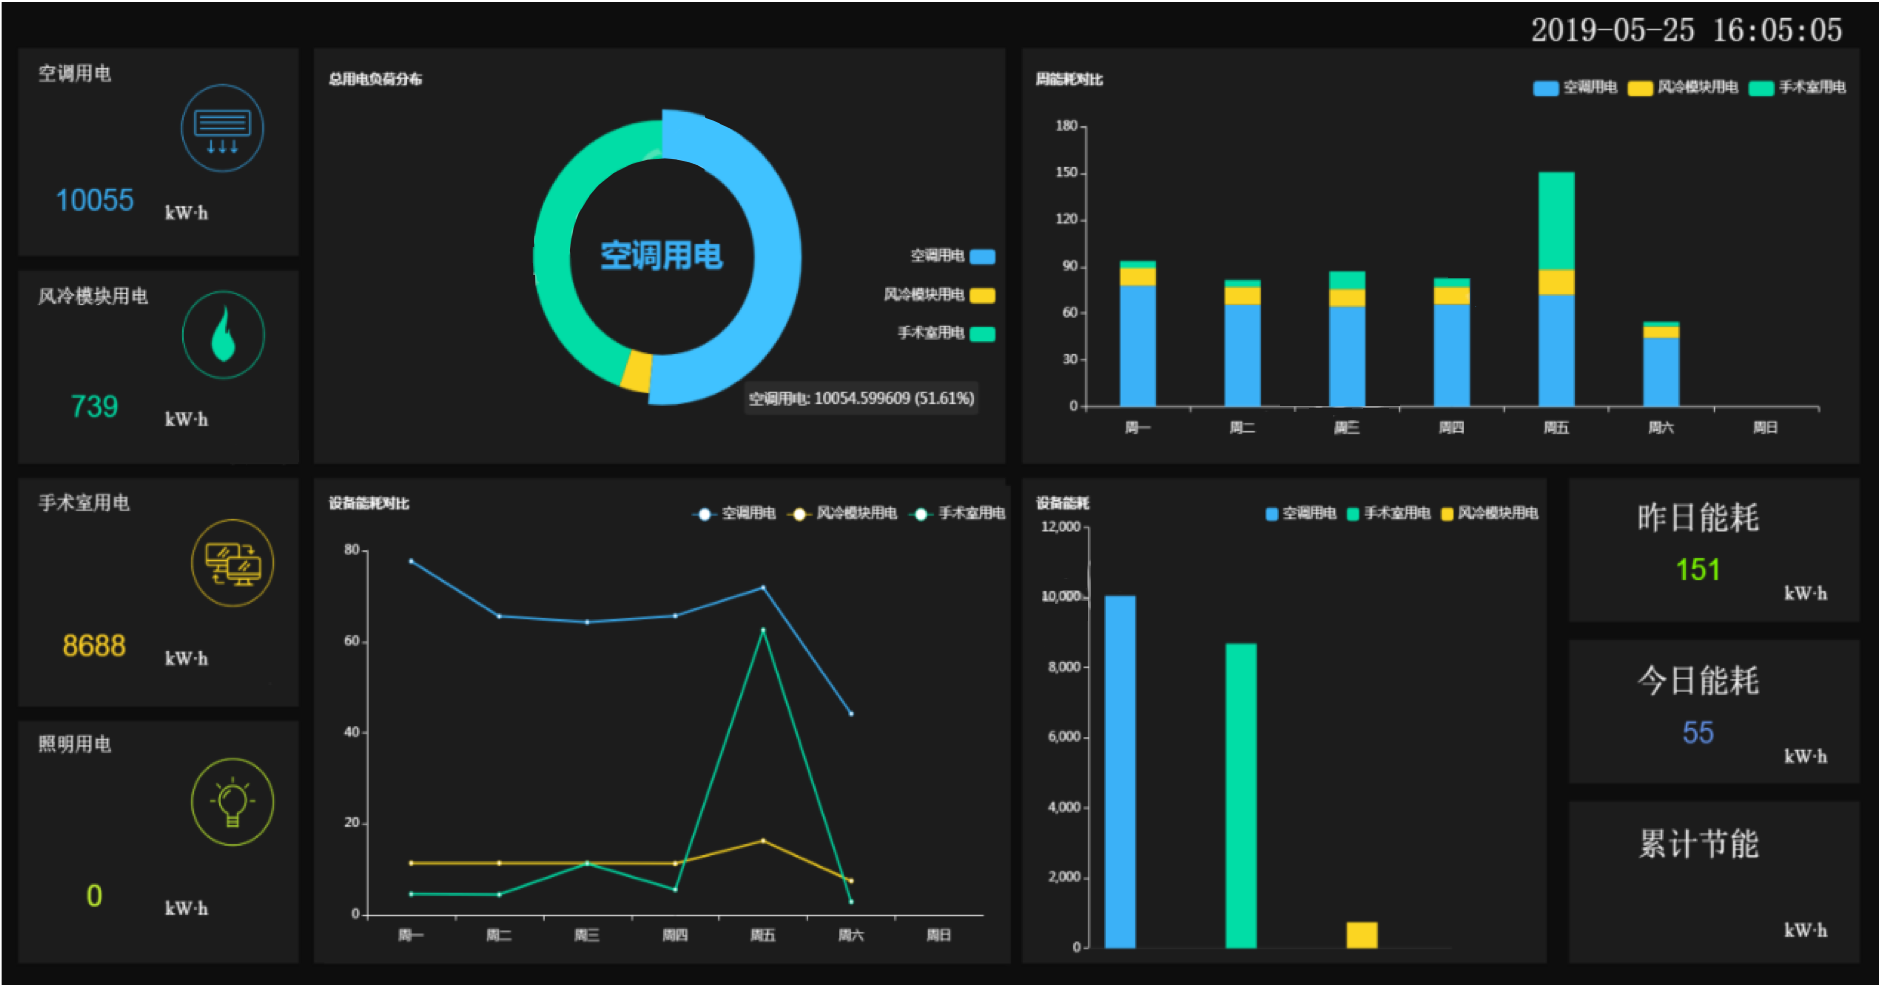Click the flame icon in 风冷模块用电 card
The width and height of the screenshot is (1879, 985).
click(223, 335)
